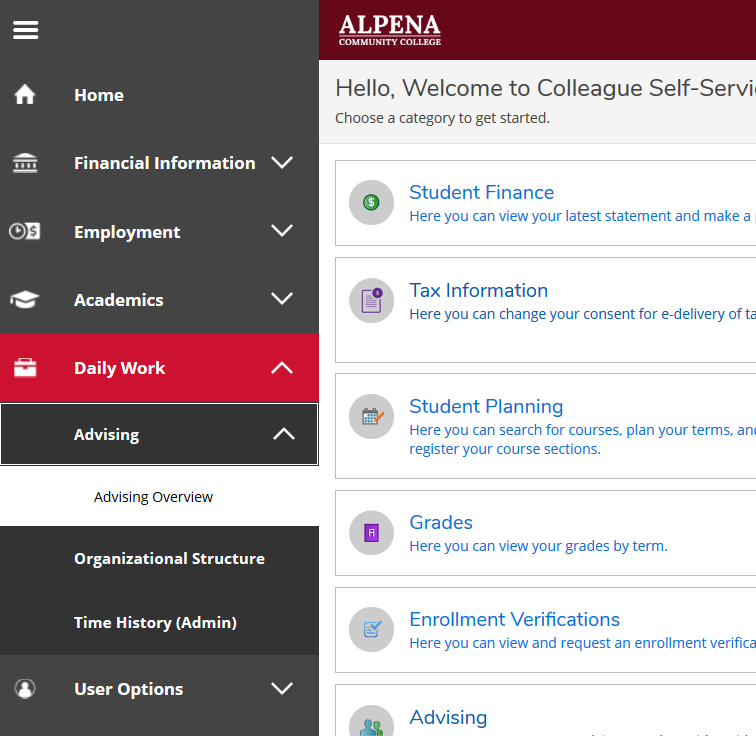
Task: Open the Enrollment Verifications link
Action: point(514,619)
